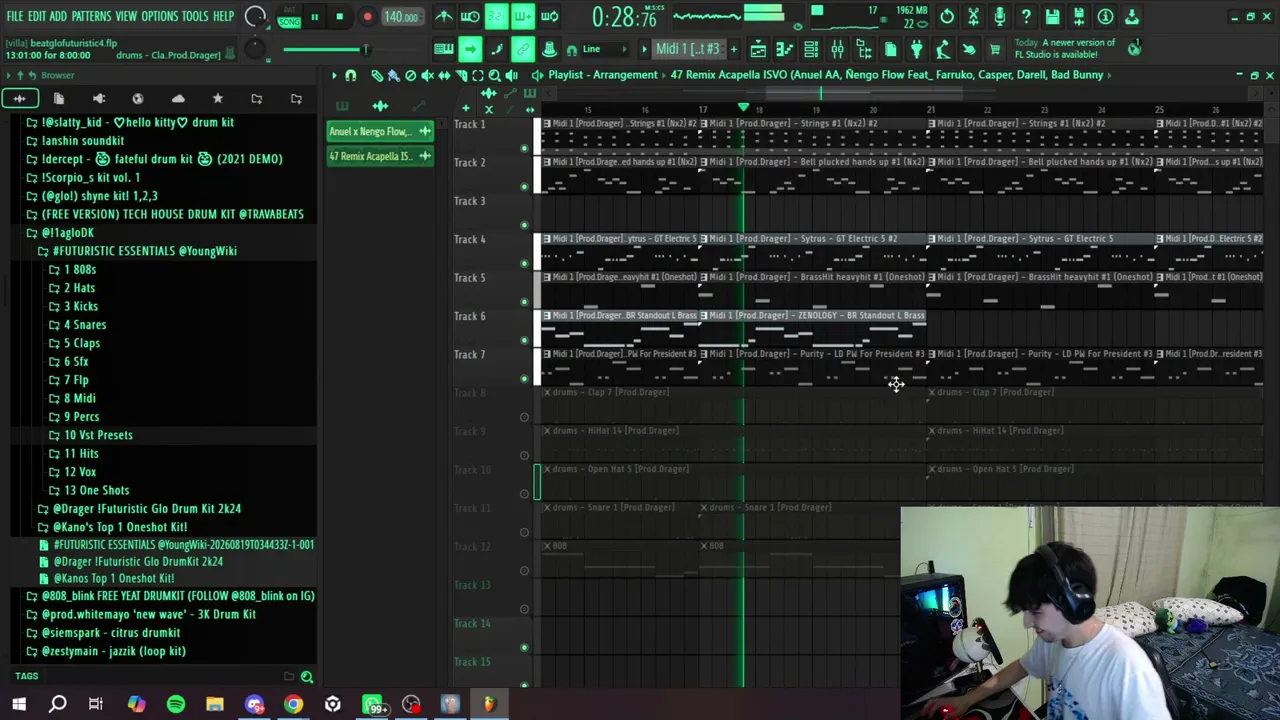Open the shopping cart content library
The image size is (1280, 720).
pos(994,49)
